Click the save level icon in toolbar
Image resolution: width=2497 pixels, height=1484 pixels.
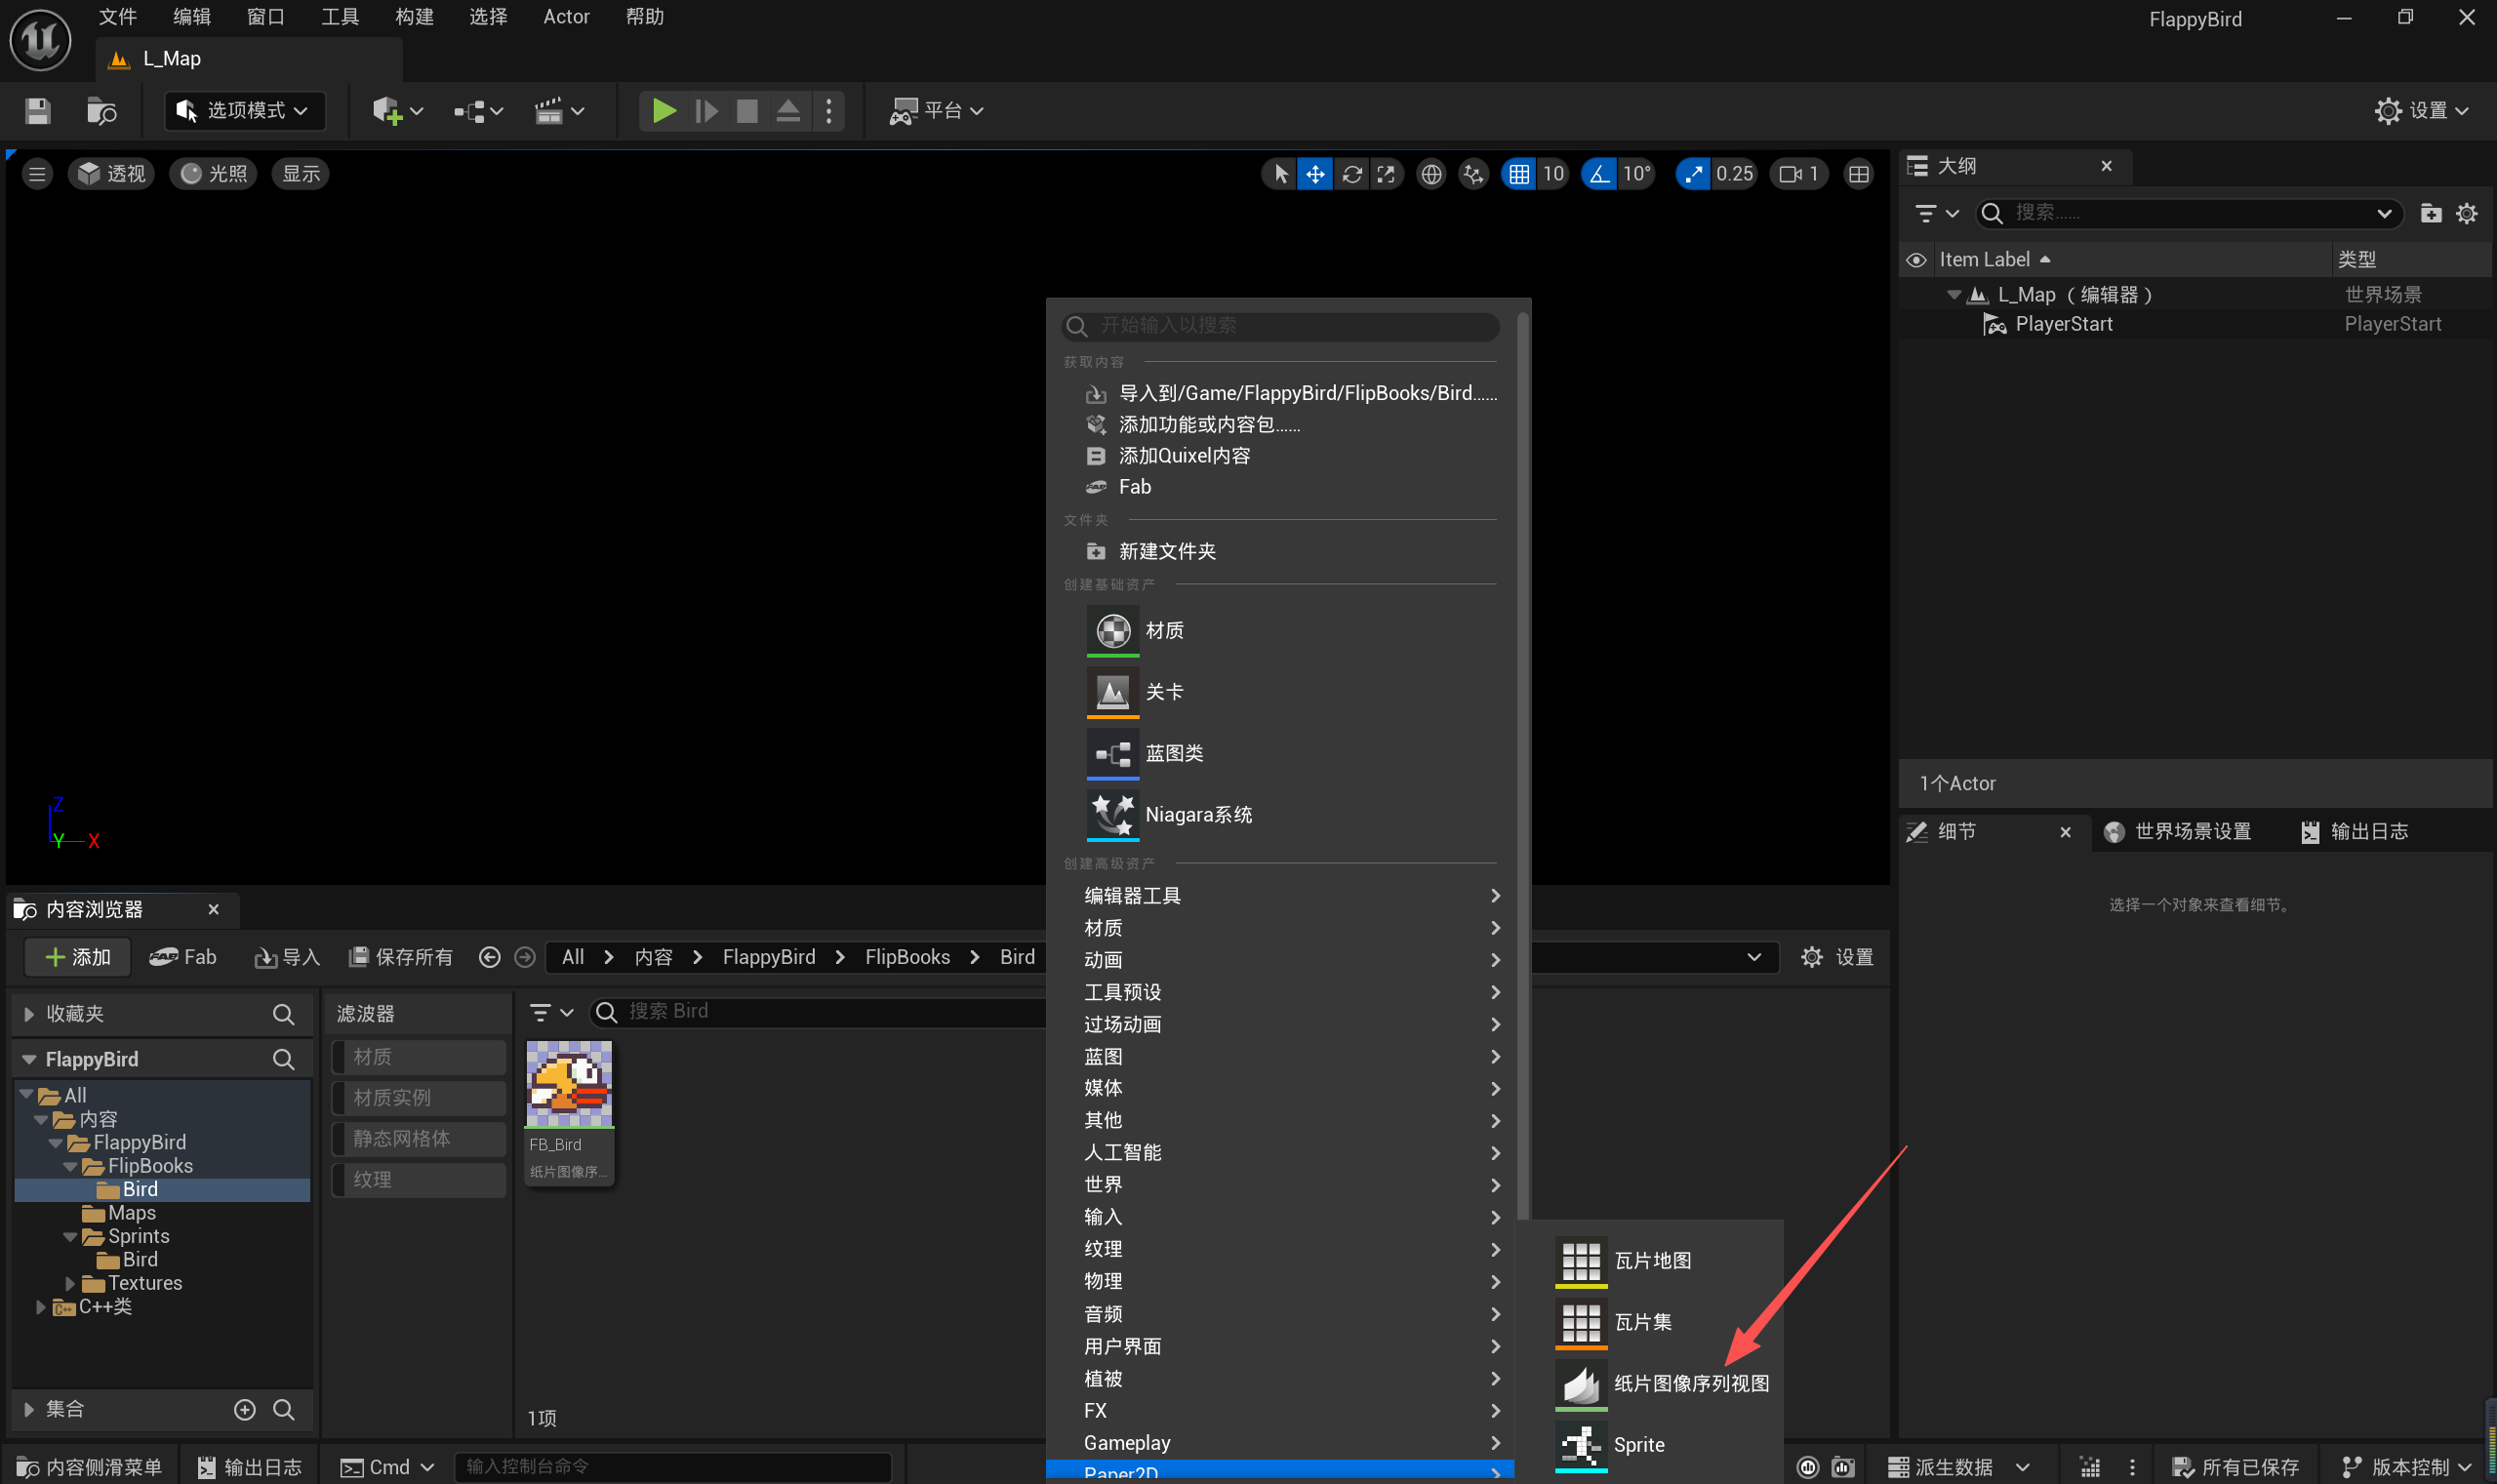pos(38,110)
